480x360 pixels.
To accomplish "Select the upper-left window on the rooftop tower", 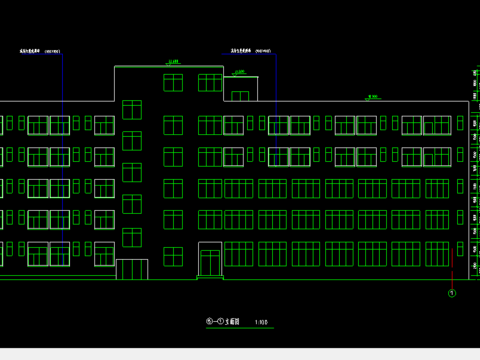I will [173, 83].
